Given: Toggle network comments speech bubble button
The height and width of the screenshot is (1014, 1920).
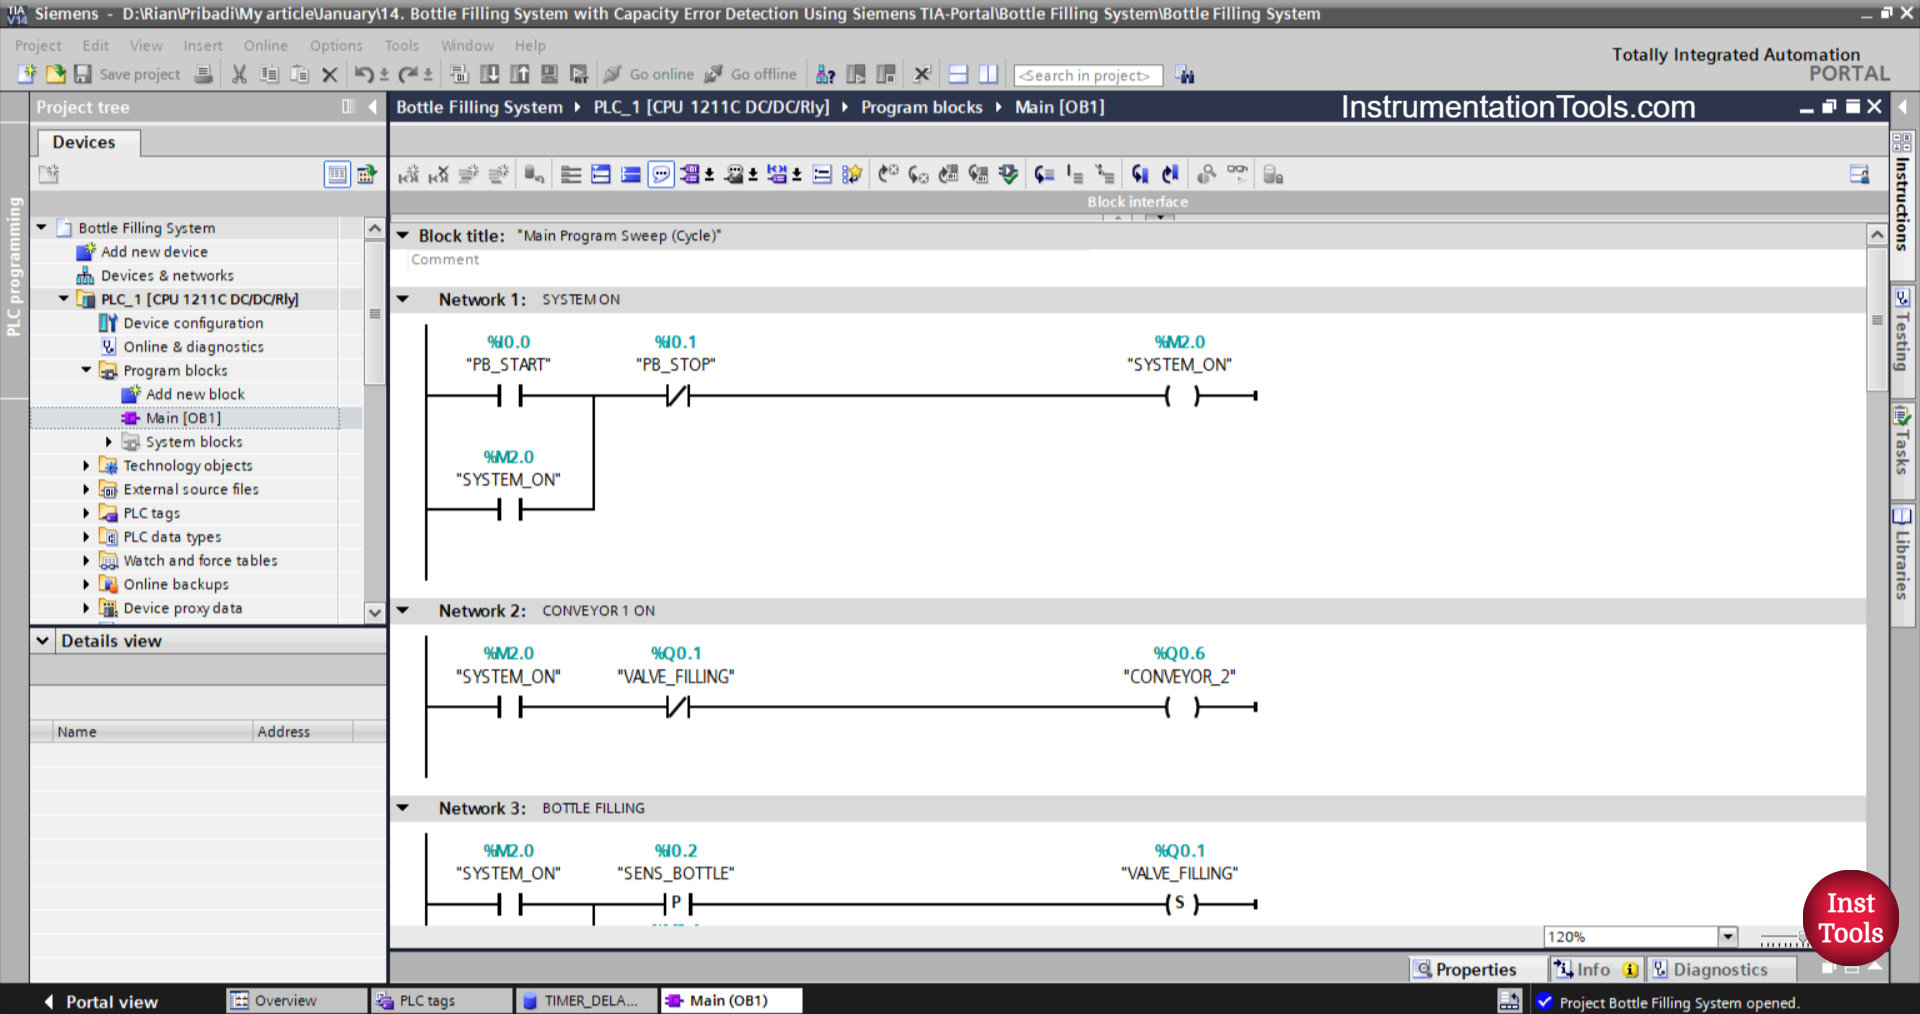Looking at the screenshot, I should pyautogui.click(x=661, y=175).
